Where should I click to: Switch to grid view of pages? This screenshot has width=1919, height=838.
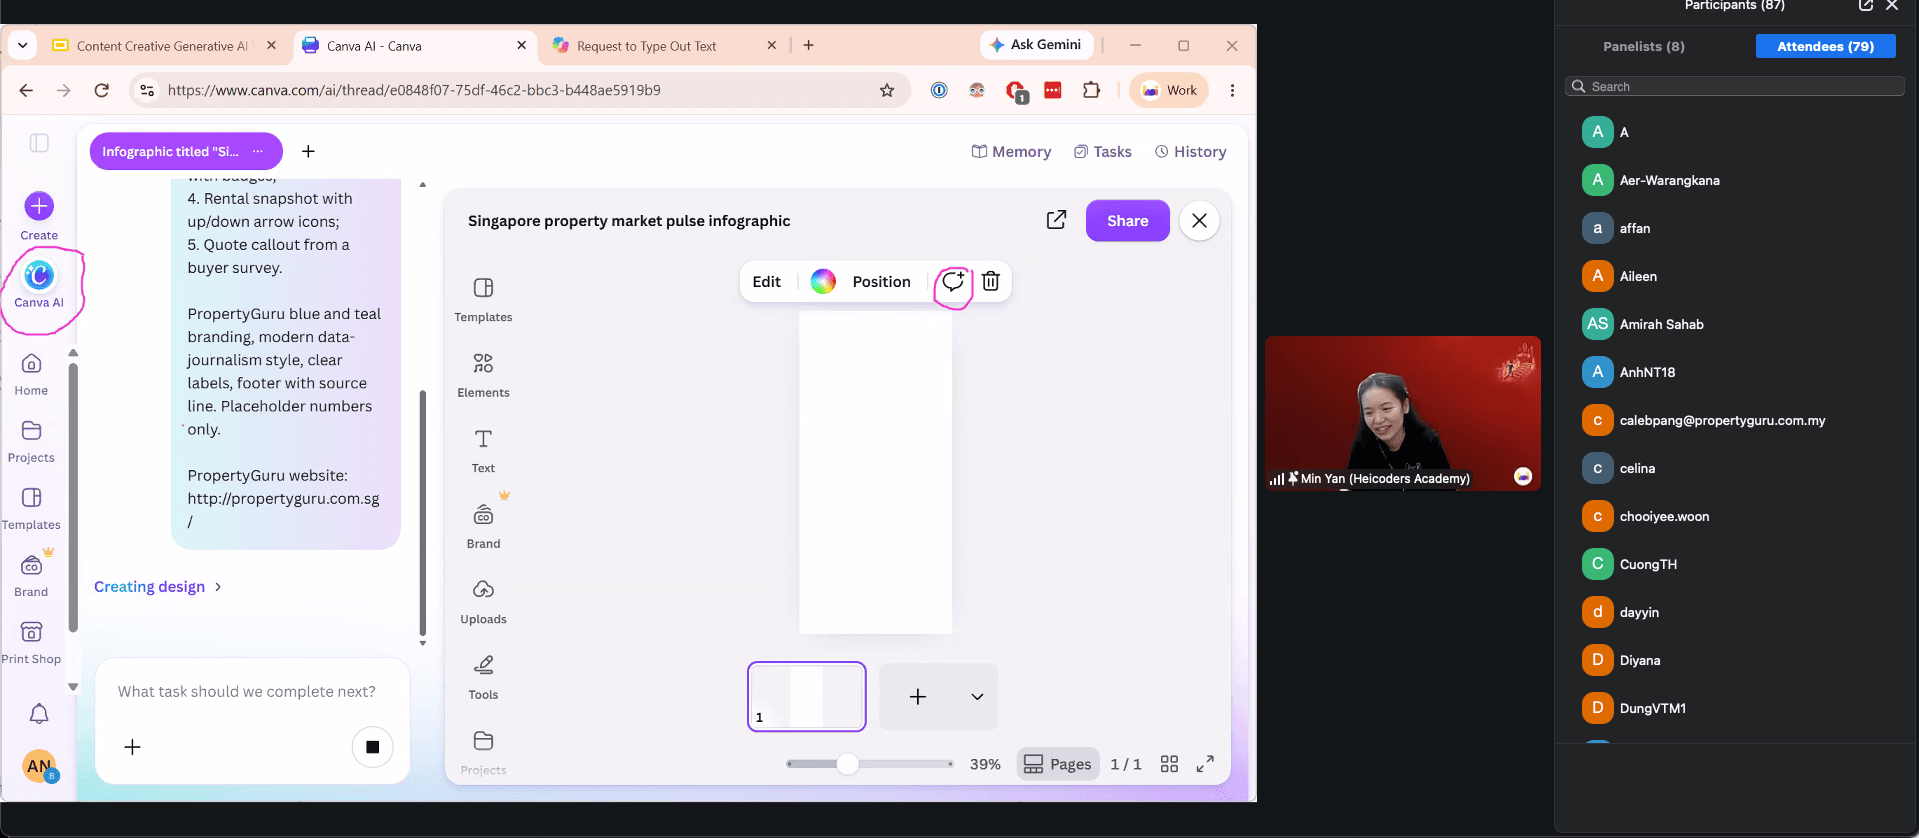coord(1169,764)
